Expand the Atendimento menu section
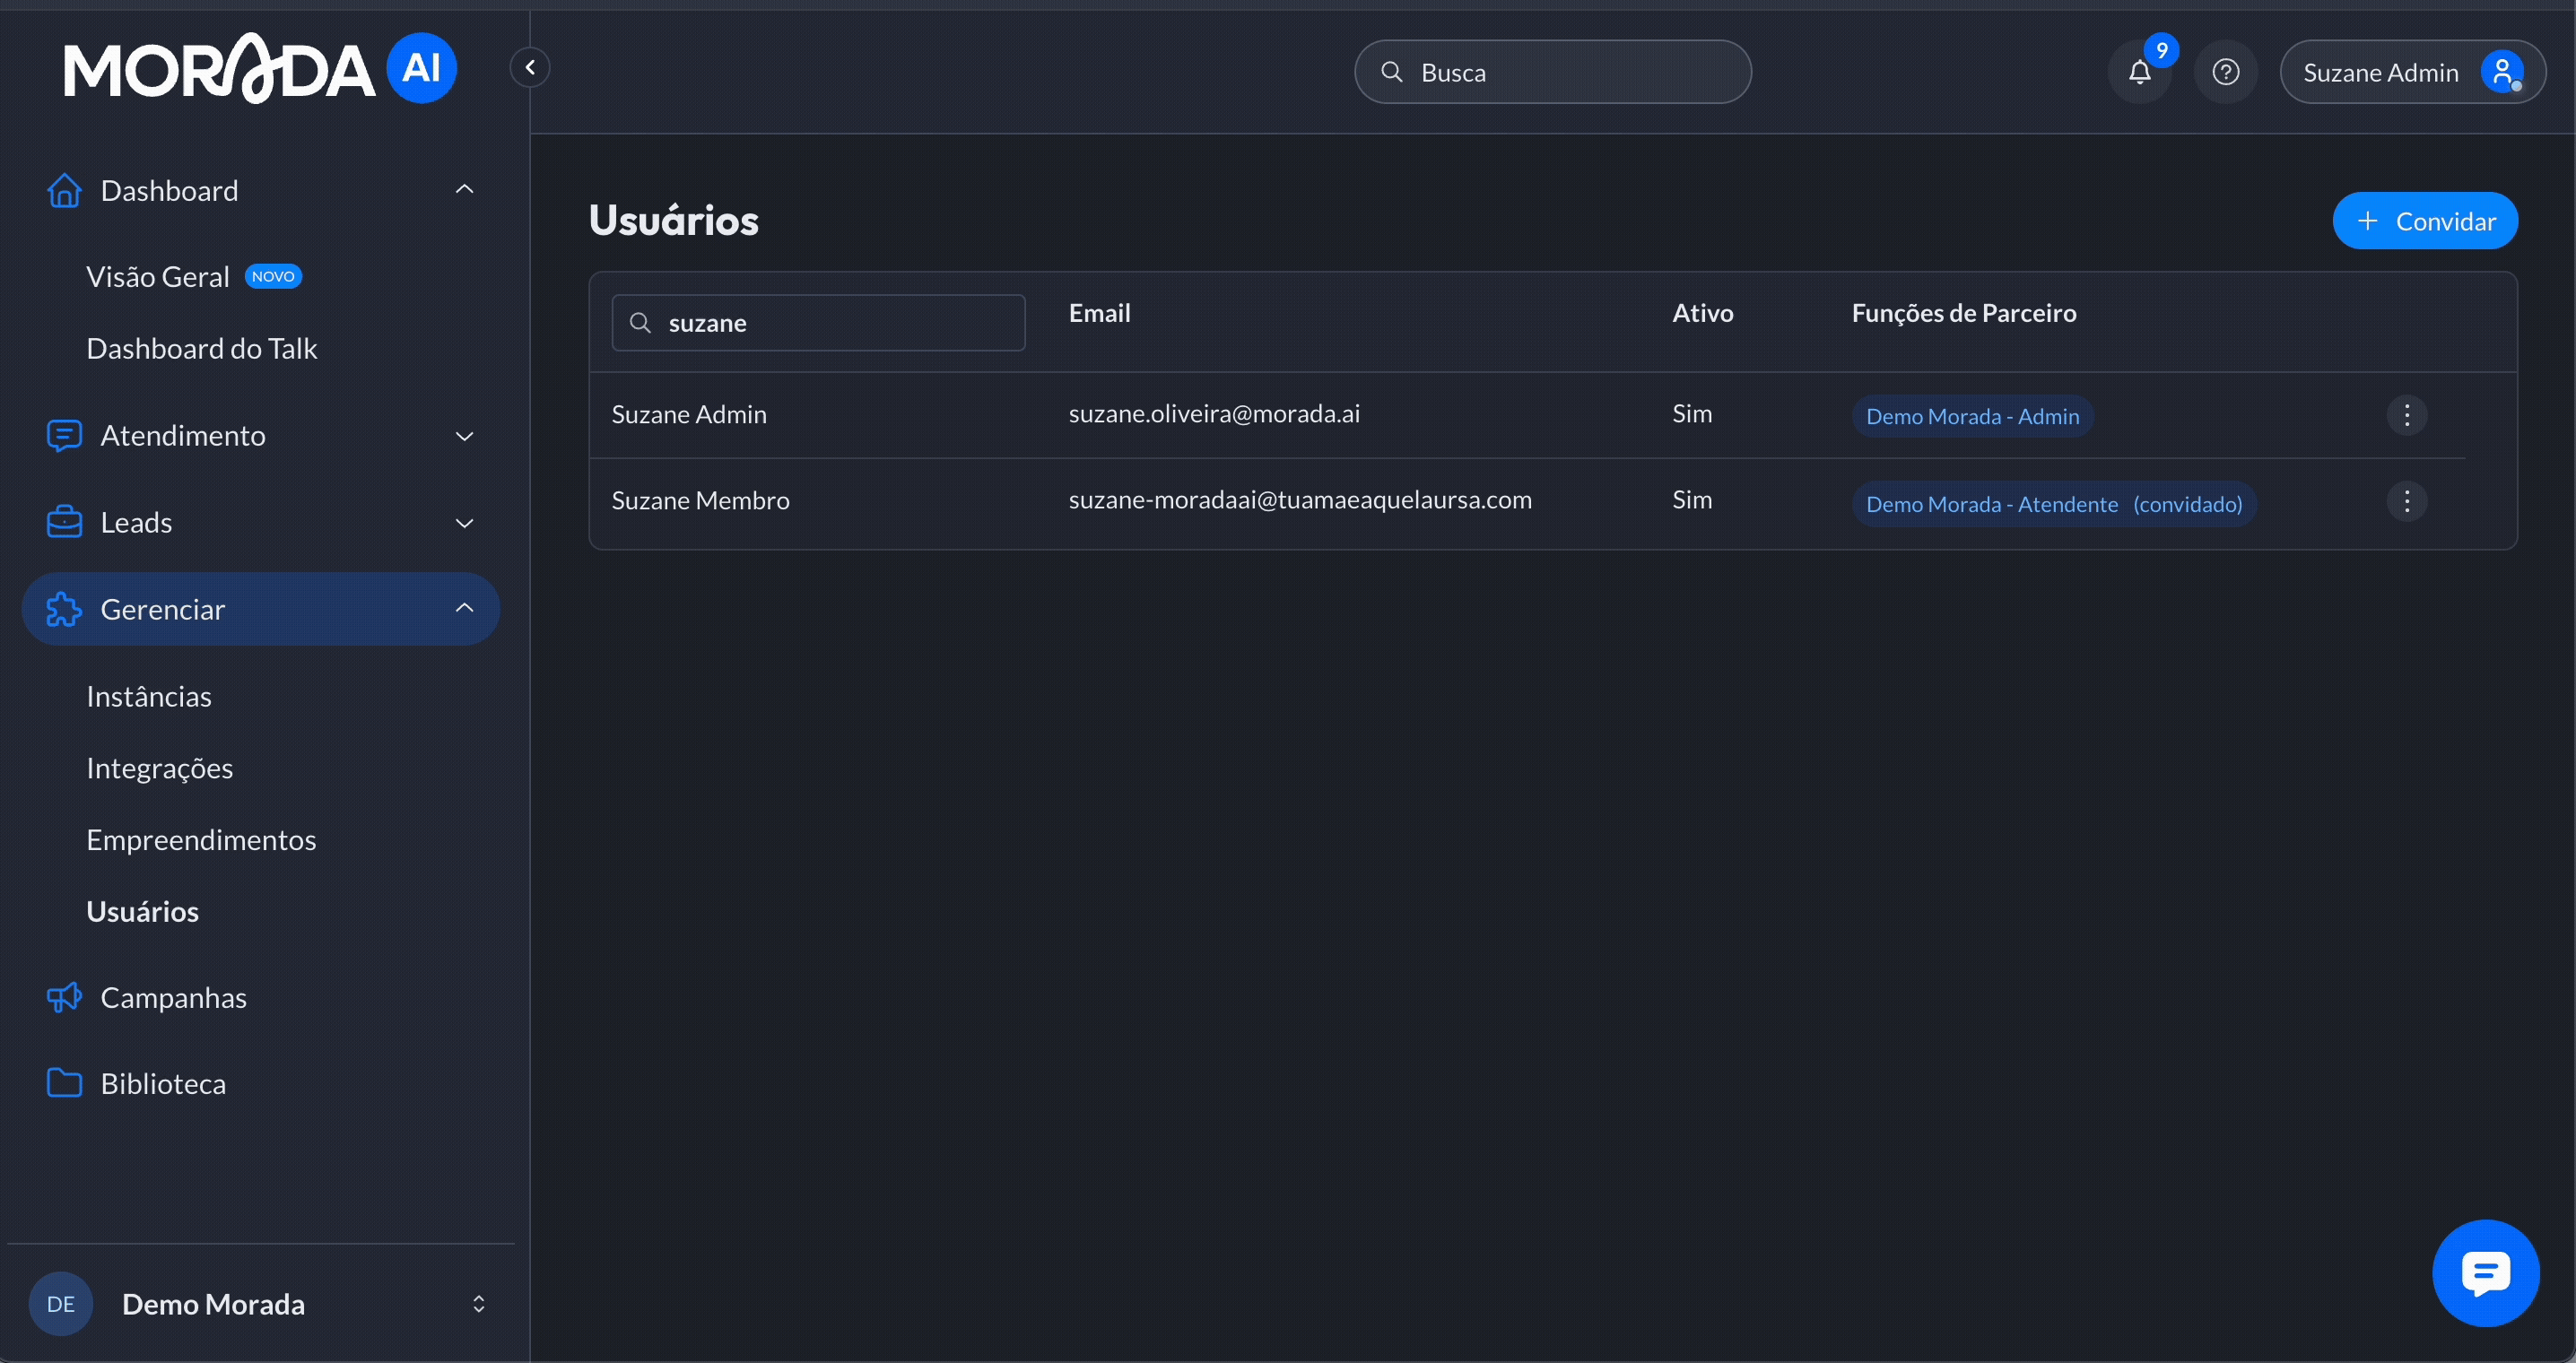2576x1363 pixels. (x=464, y=436)
